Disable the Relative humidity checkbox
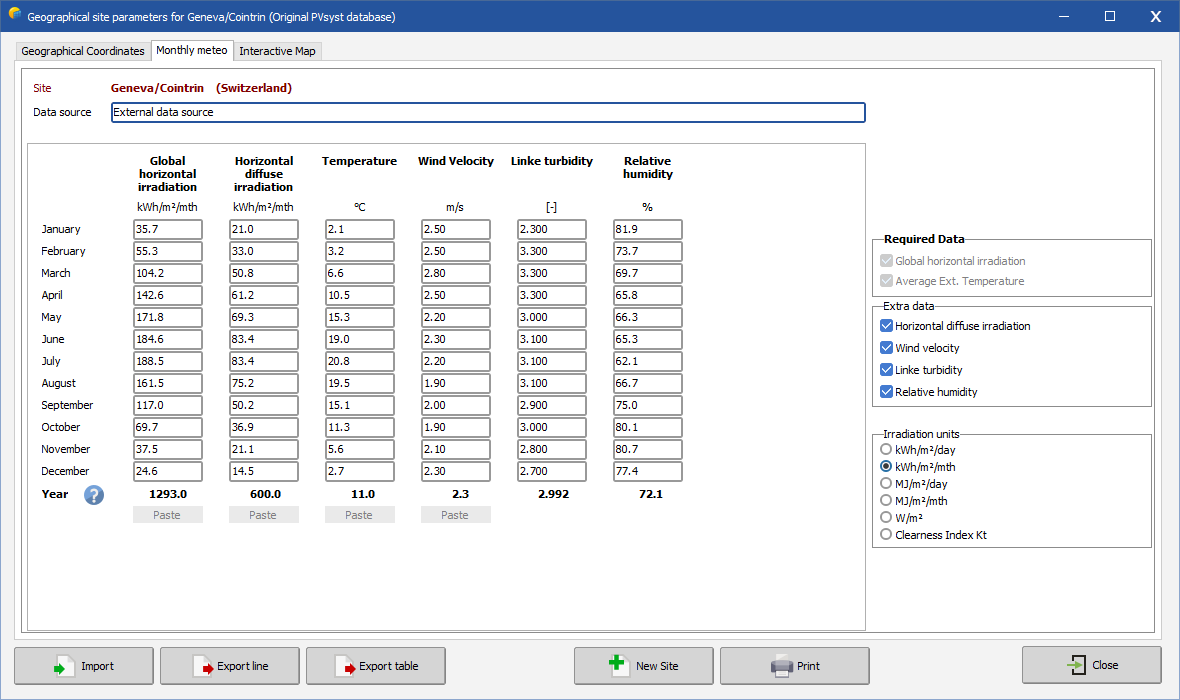The width and height of the screenshot is (1180, 700). pyautogui.click(x=886, y=391)
